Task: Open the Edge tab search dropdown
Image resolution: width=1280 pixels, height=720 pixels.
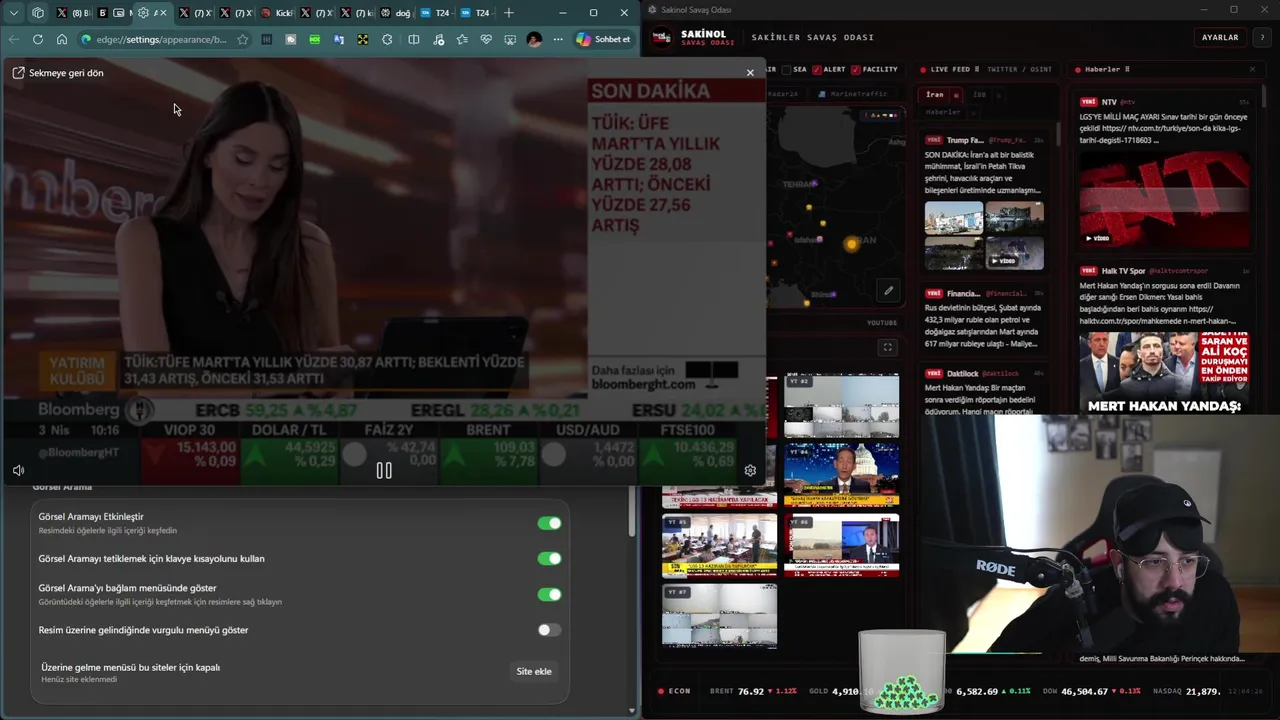Action: (x=13, y=13)
